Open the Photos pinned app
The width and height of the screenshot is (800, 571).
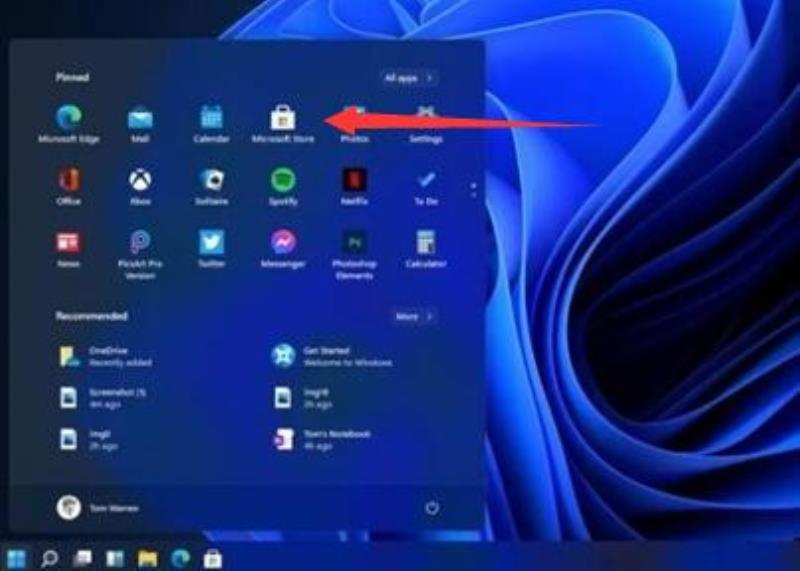(x=355, y=124)
